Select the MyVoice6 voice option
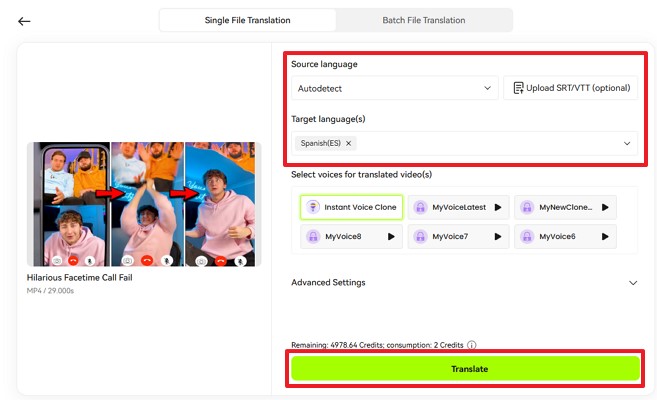 click(557, 237)
